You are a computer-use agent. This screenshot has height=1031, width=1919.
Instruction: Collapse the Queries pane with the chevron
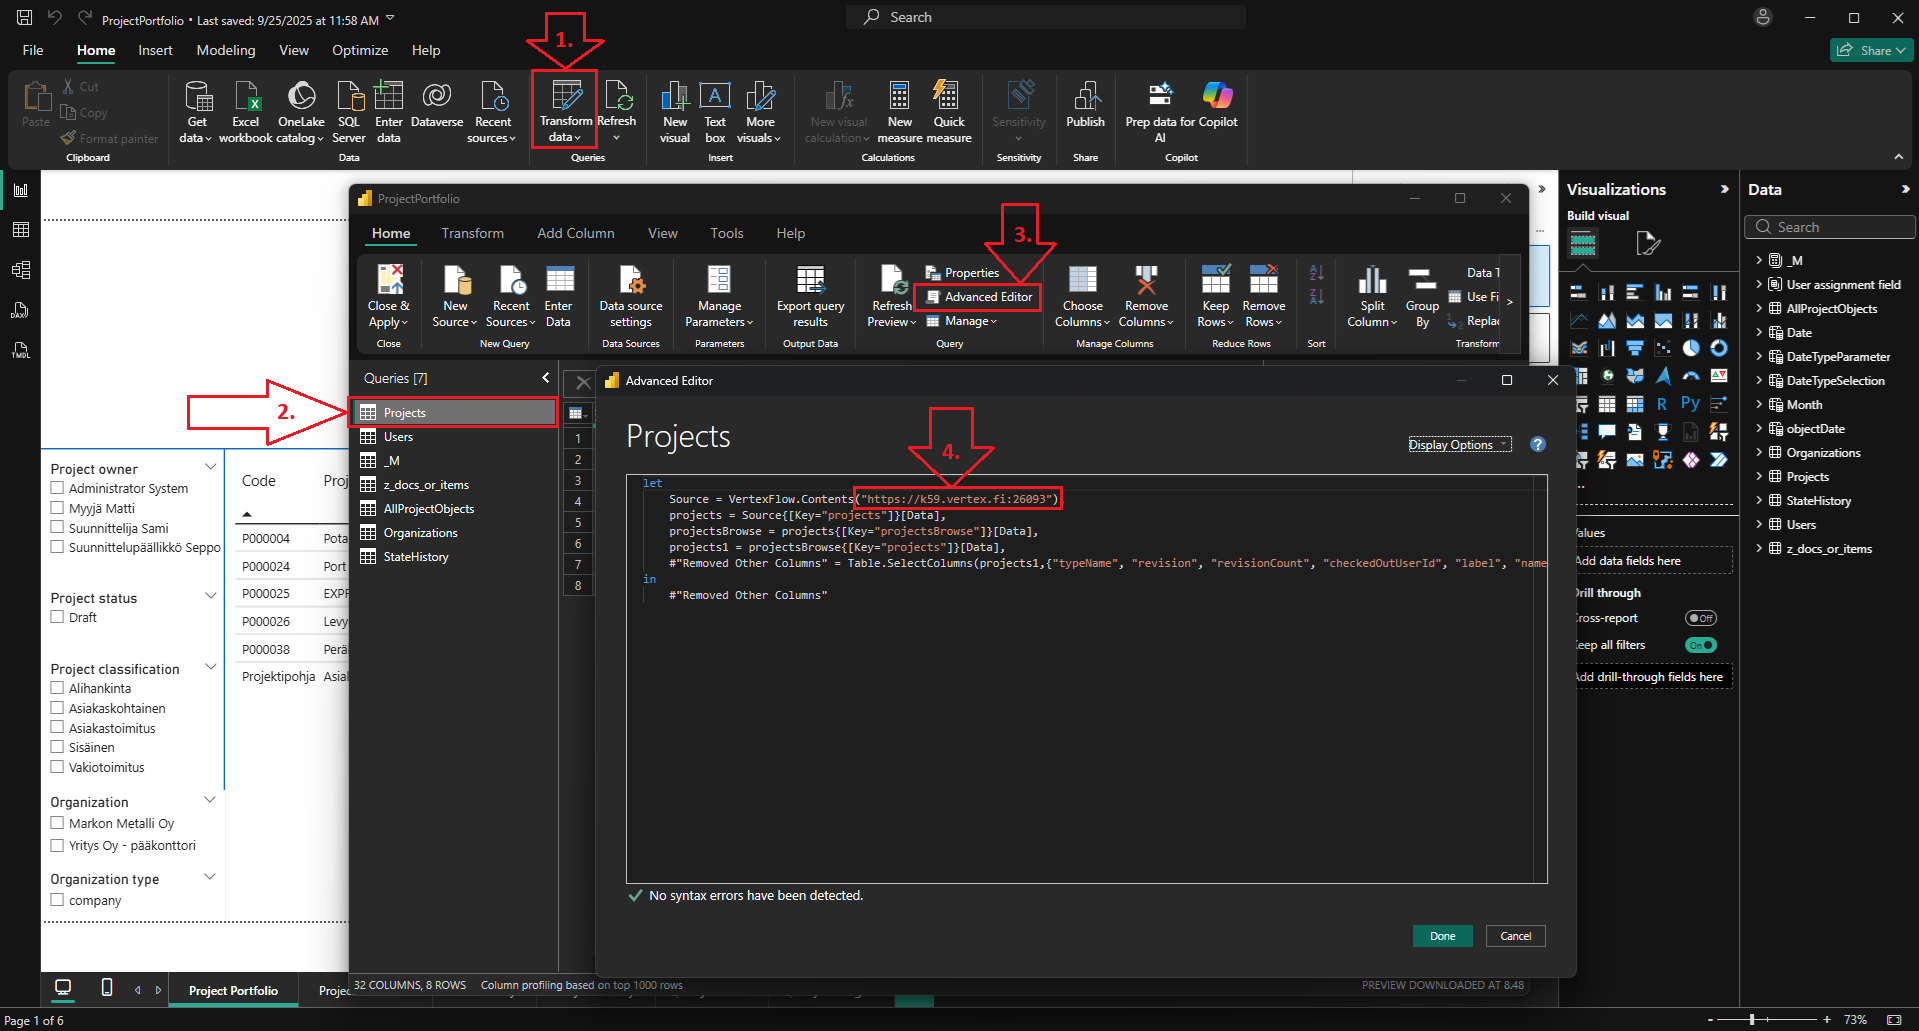(x=545, y=377)
